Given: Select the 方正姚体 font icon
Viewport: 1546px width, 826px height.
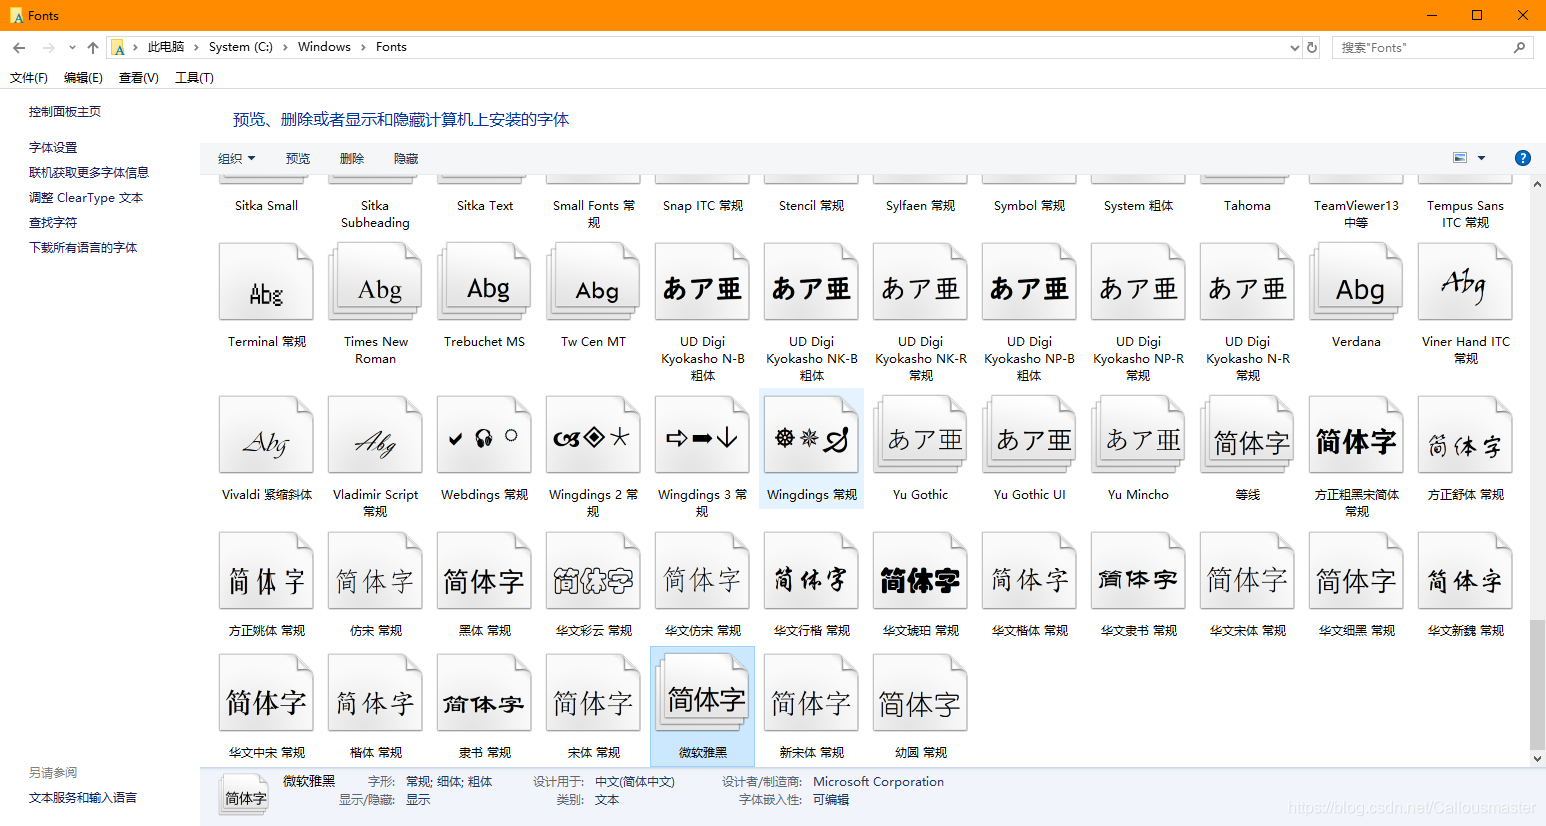Looking at the screenshot, I should (x=266, y=571).
